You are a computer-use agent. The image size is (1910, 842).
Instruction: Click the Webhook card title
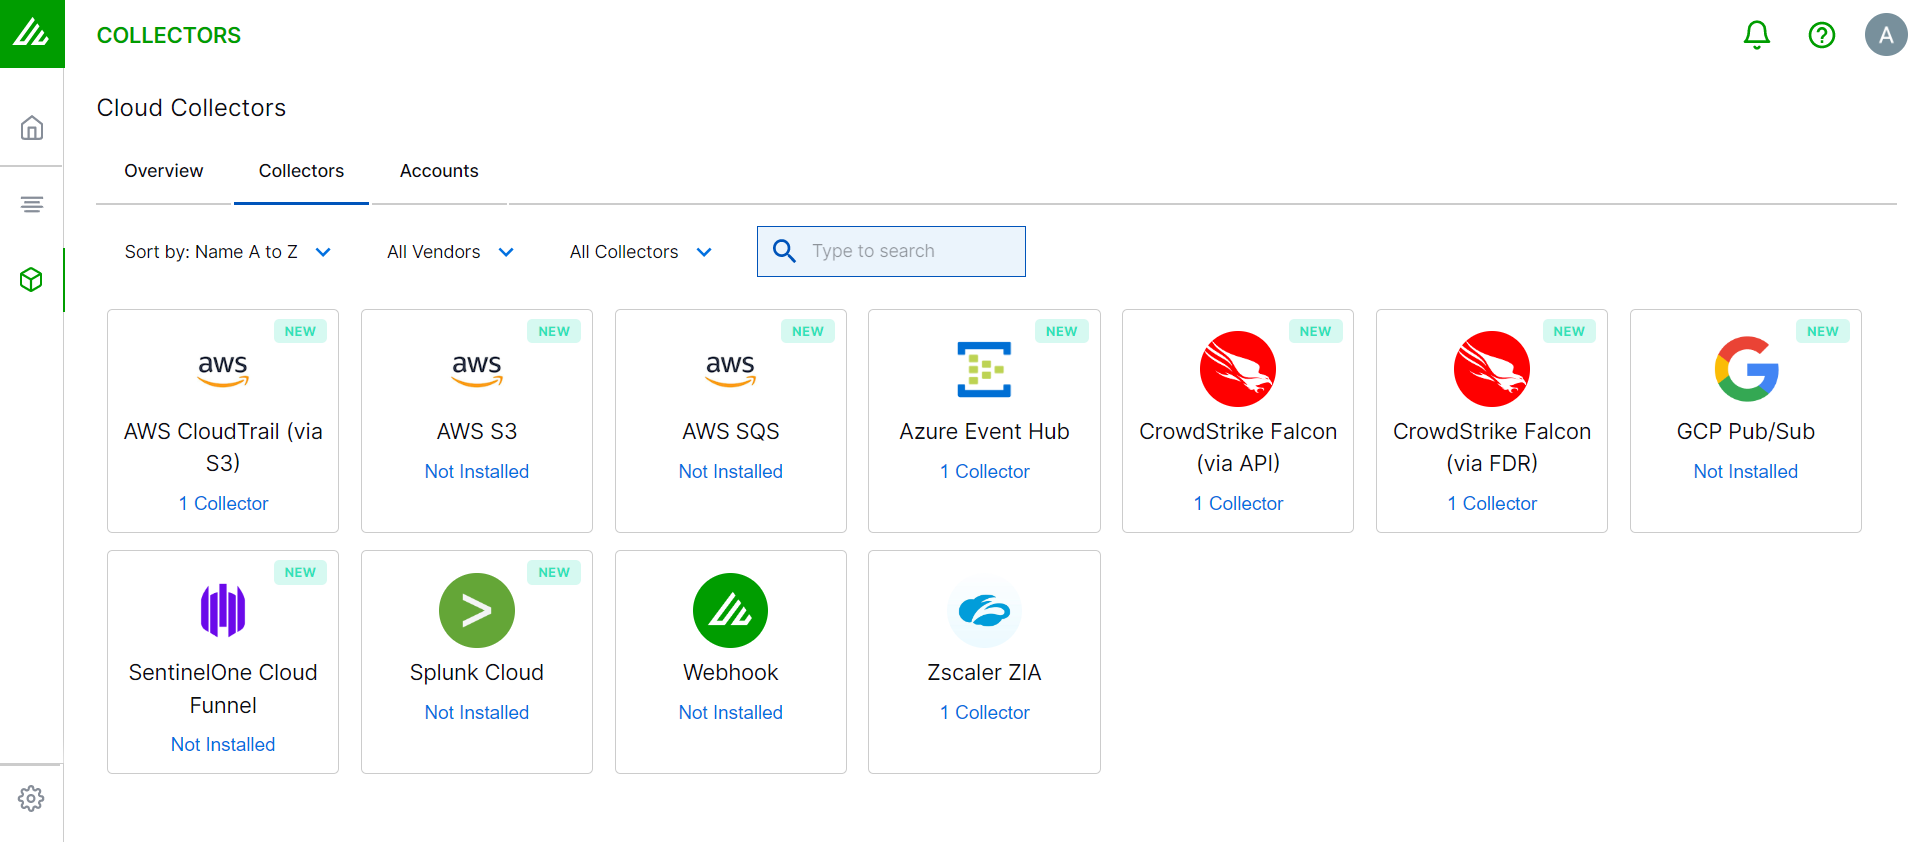click(x=731, y=672)
